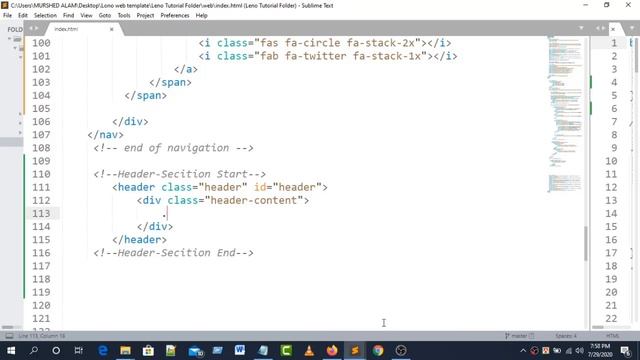Click Line 113, Column 16 status text
Viewport: 640px width, 360px height.
point(42,336)
